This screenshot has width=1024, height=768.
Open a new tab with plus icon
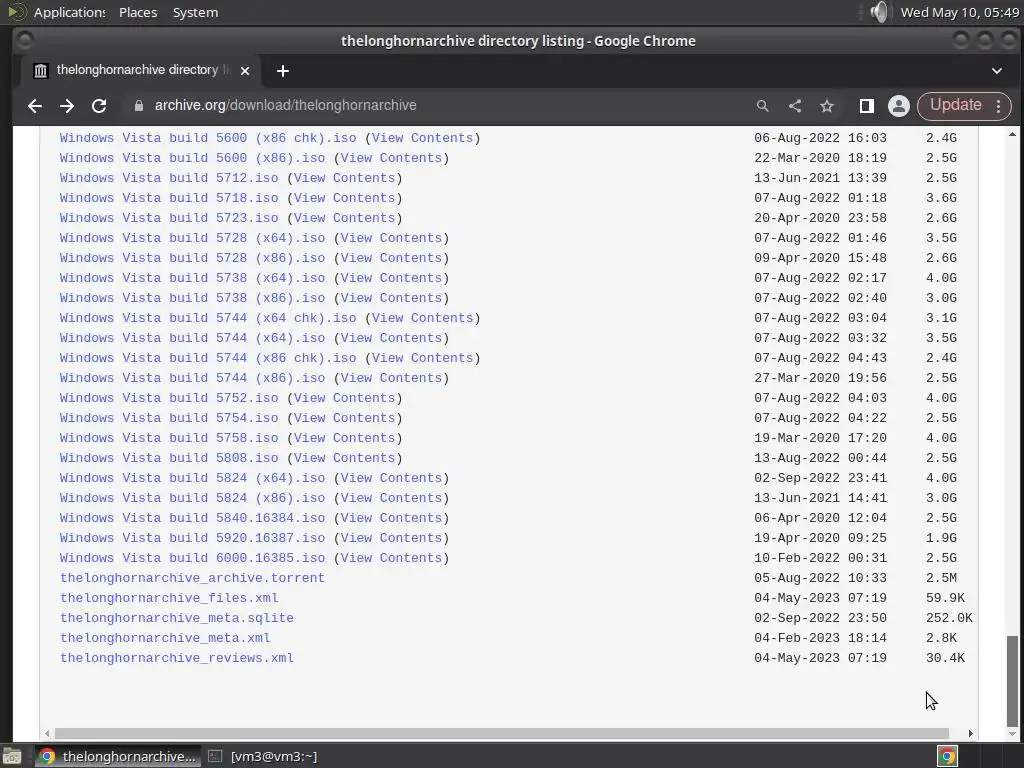coord(283,71)
